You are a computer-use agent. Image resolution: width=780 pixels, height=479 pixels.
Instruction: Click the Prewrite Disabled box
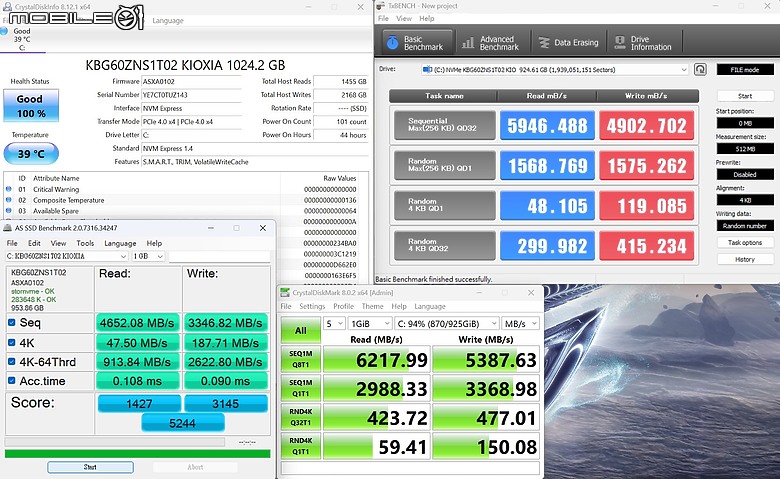745,175
